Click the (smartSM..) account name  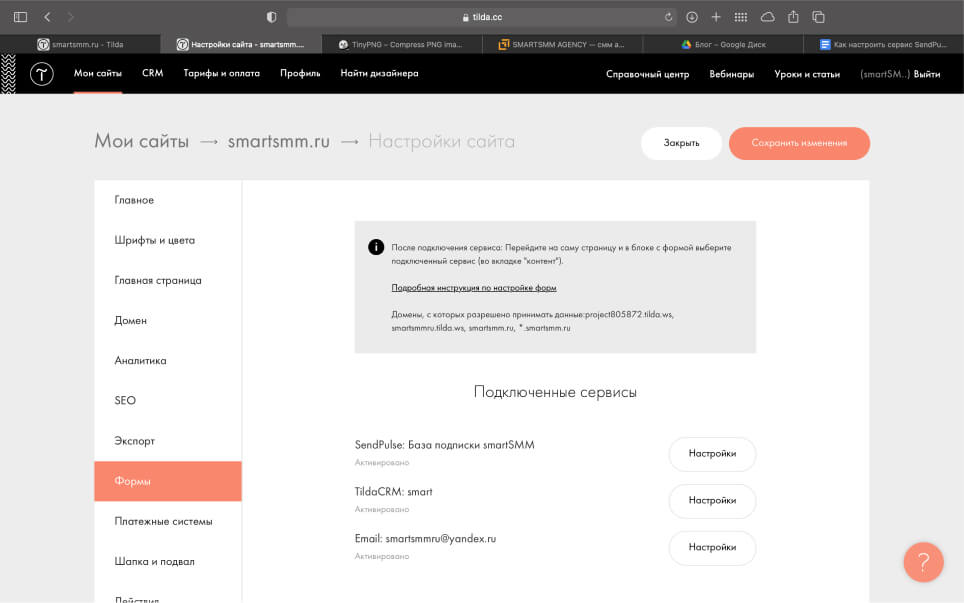pyautogui.click(x=885, y=74)
